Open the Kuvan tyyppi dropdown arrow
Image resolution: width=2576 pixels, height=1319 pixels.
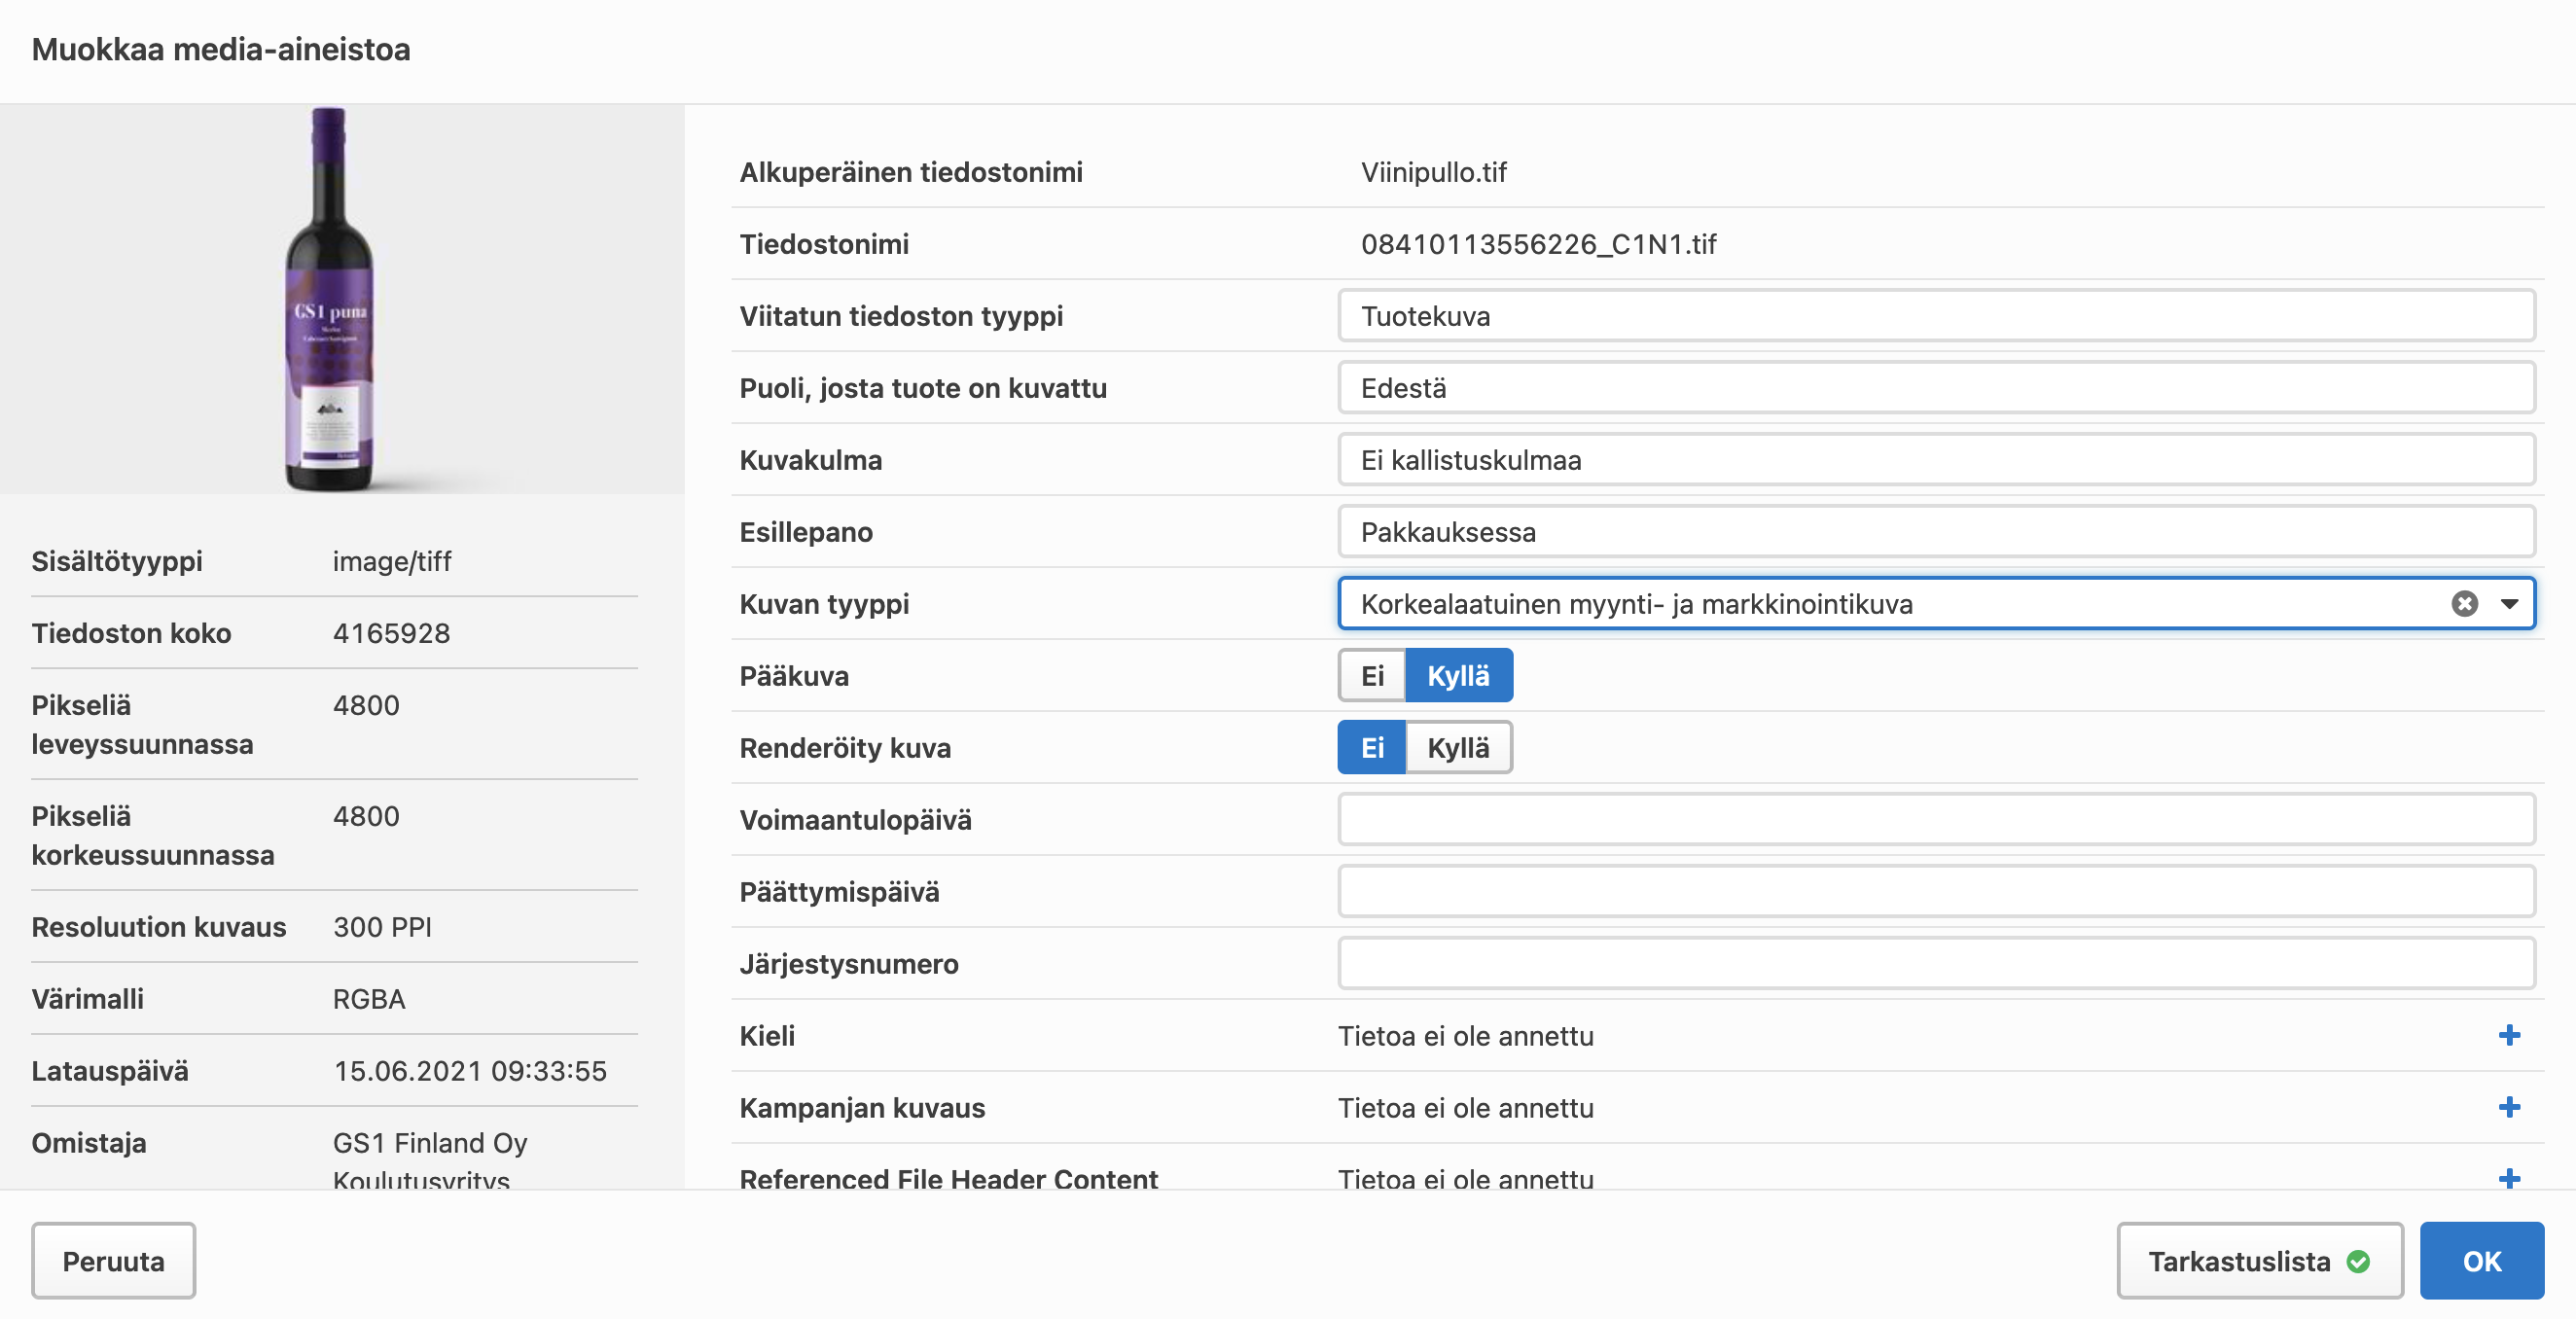(x=2509, y=604)
